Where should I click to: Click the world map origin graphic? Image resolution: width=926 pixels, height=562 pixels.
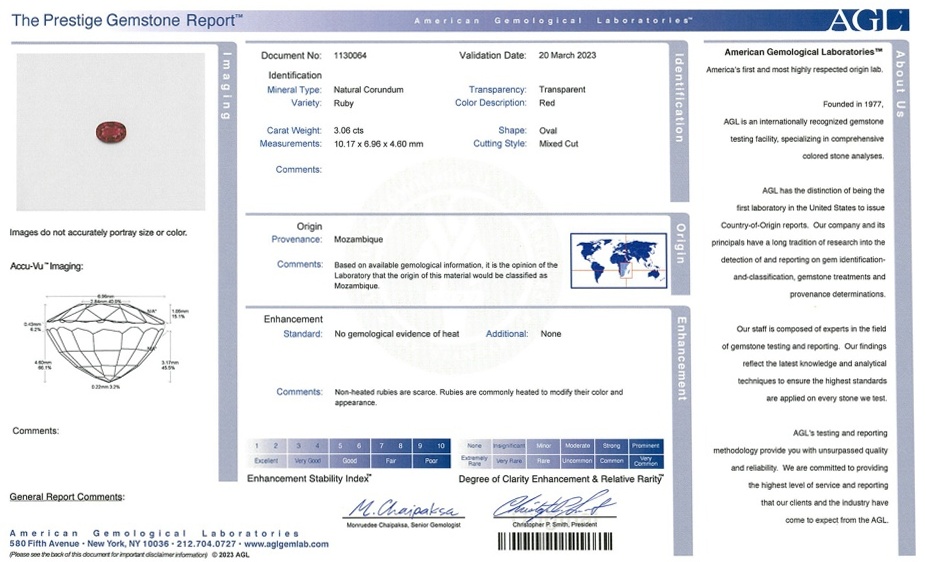[618, 260]
